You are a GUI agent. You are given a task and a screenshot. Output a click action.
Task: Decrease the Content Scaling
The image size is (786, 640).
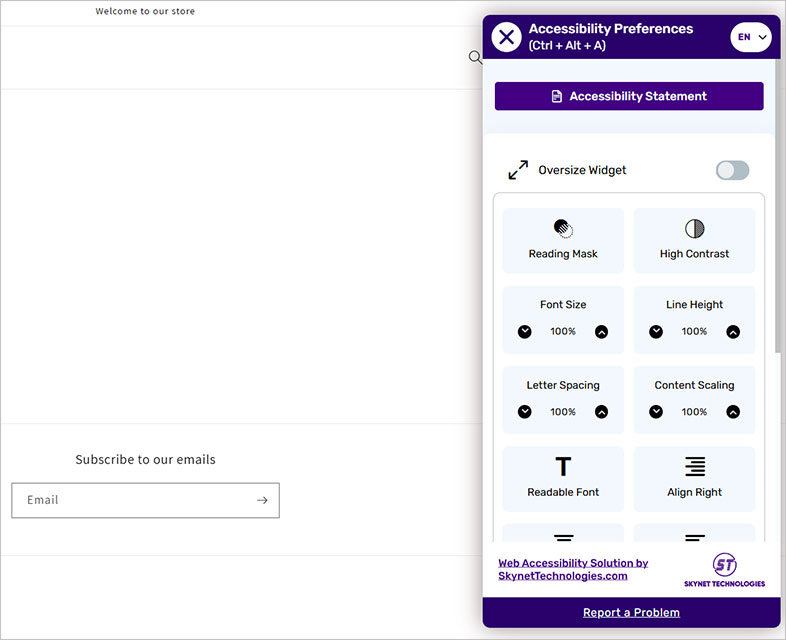tap(656, 412)
